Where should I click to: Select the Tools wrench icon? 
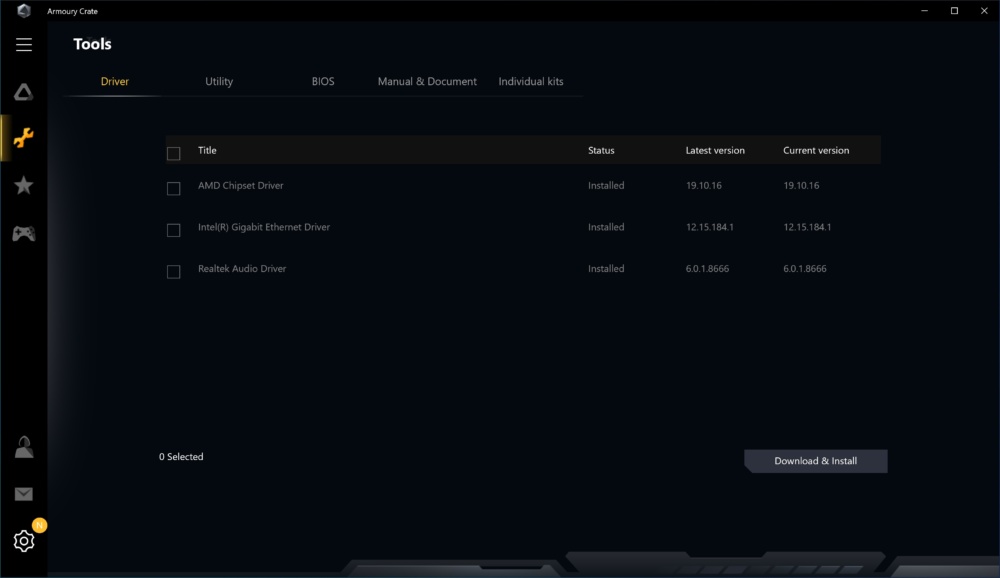(24, 138)
